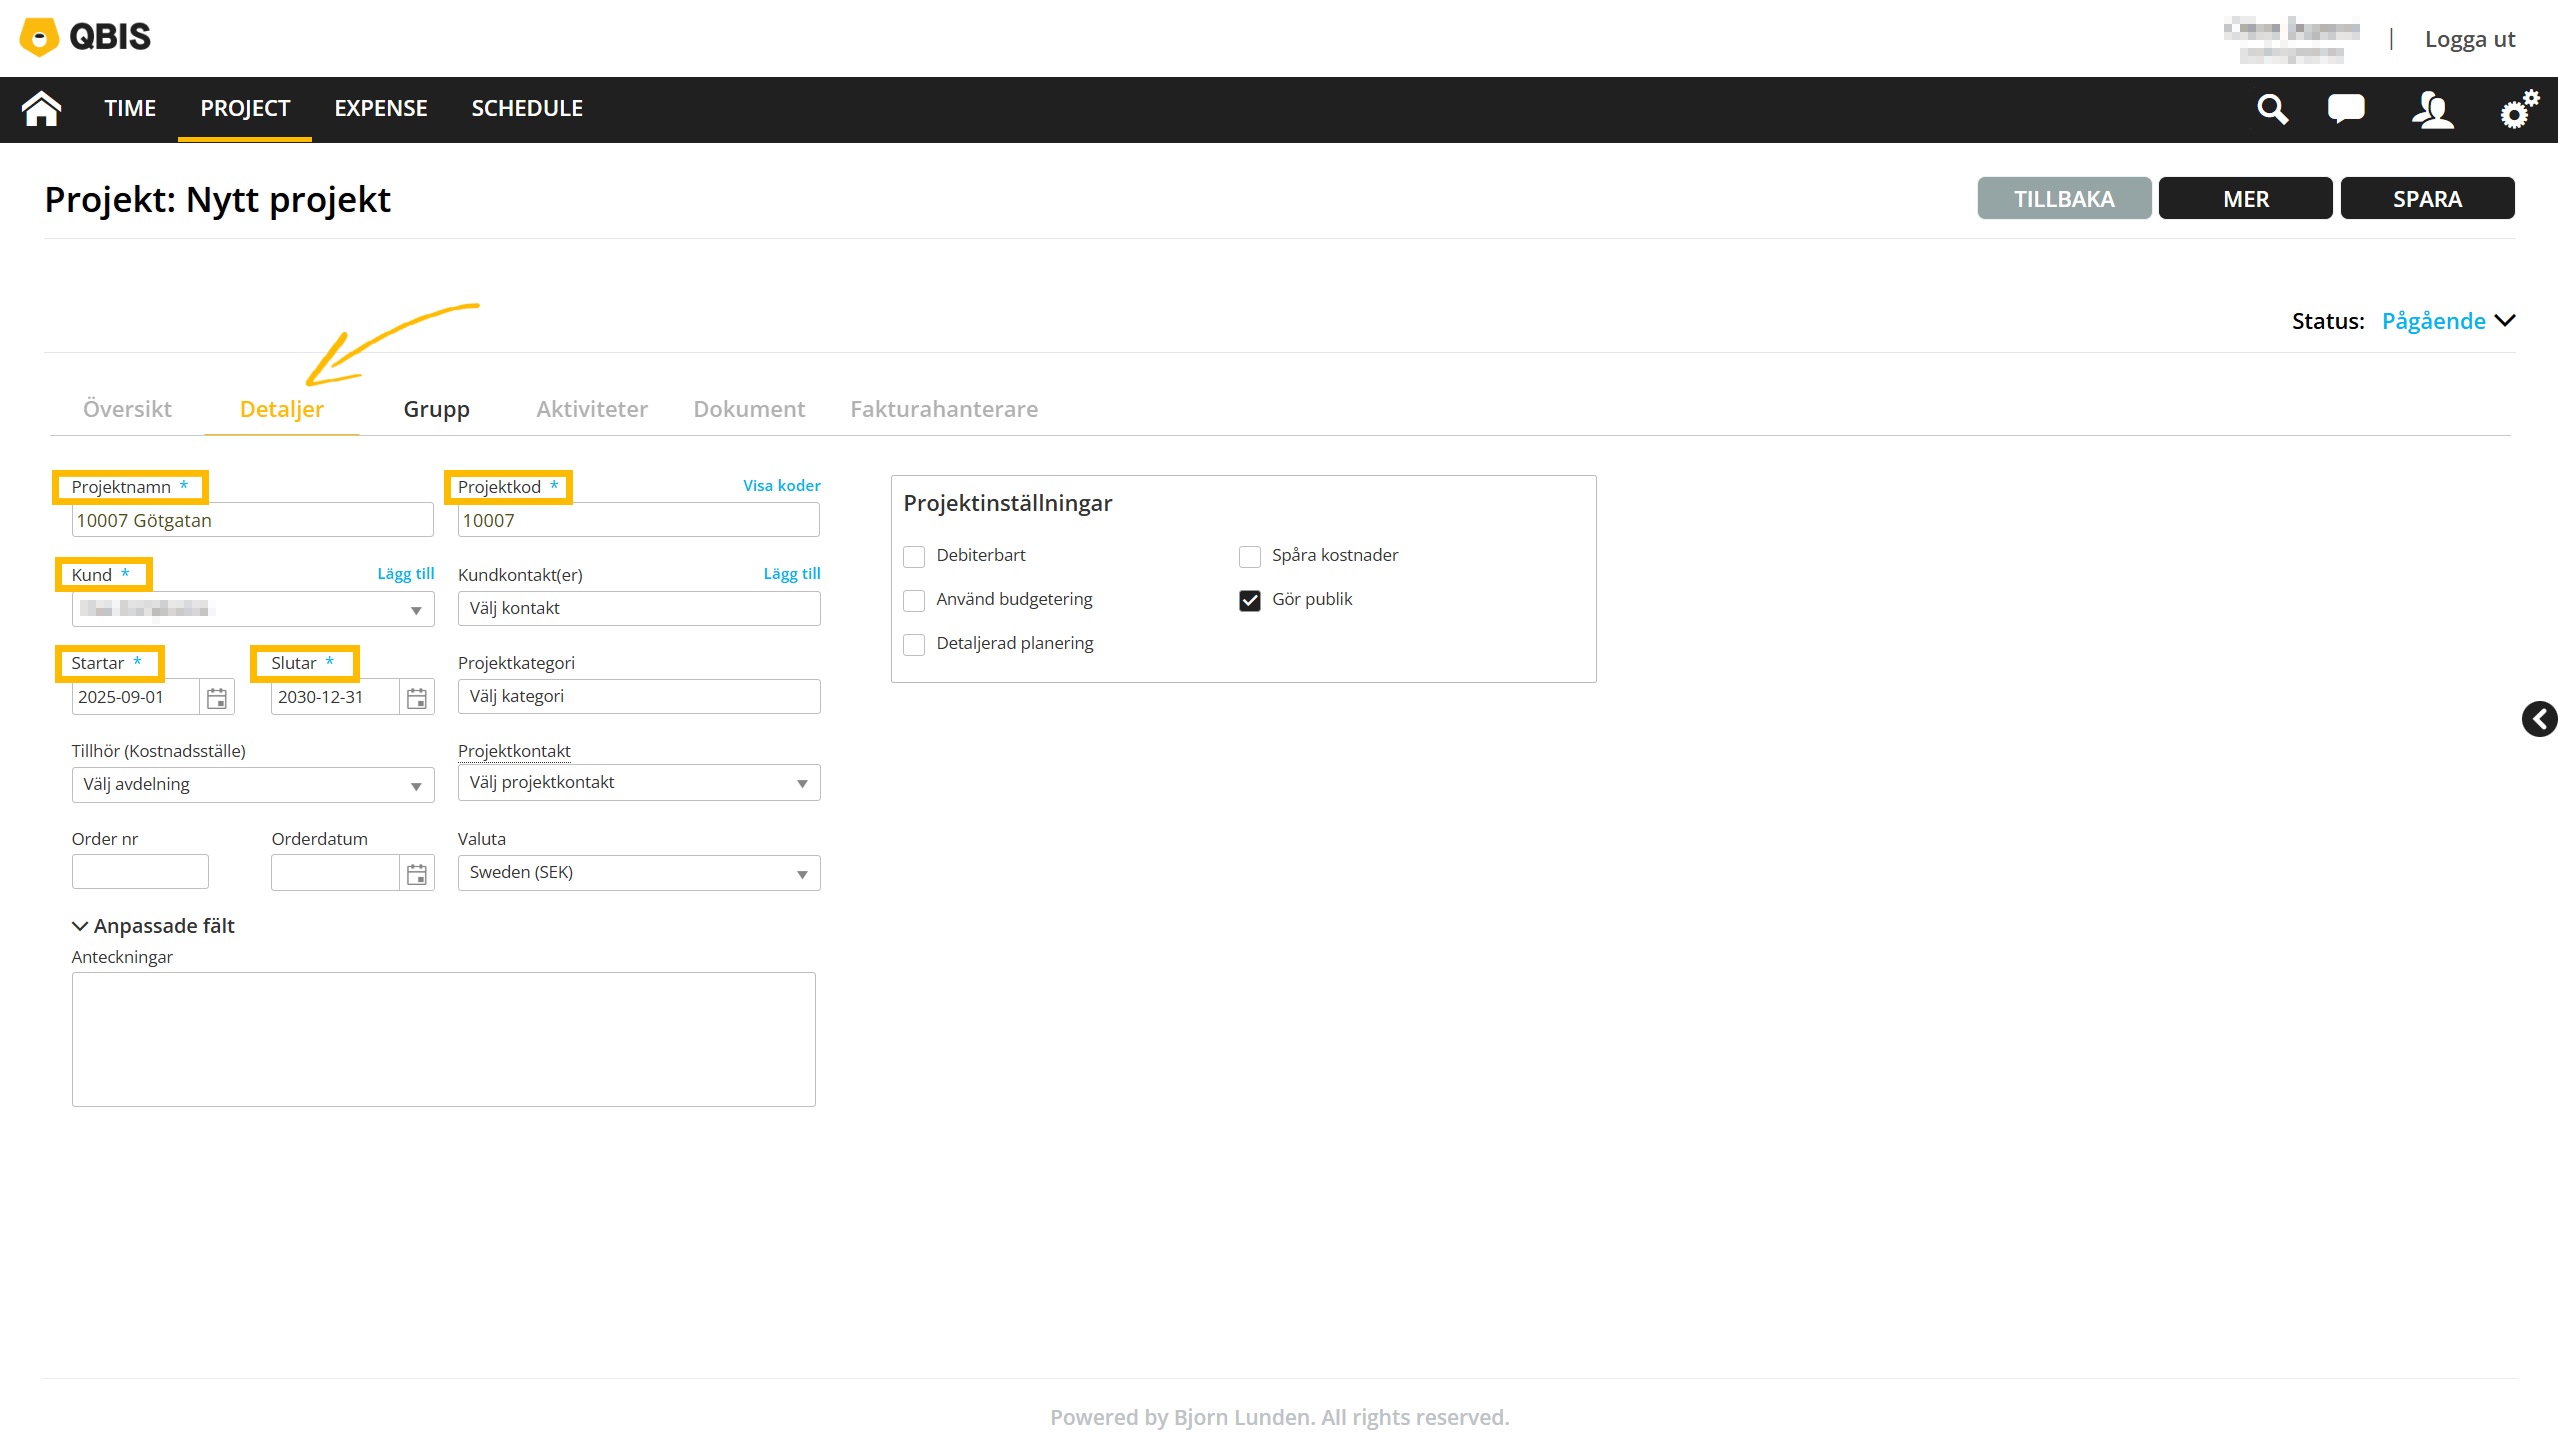Click the home icon in navigation bar
The image size is (2558, 1438).
41,108
